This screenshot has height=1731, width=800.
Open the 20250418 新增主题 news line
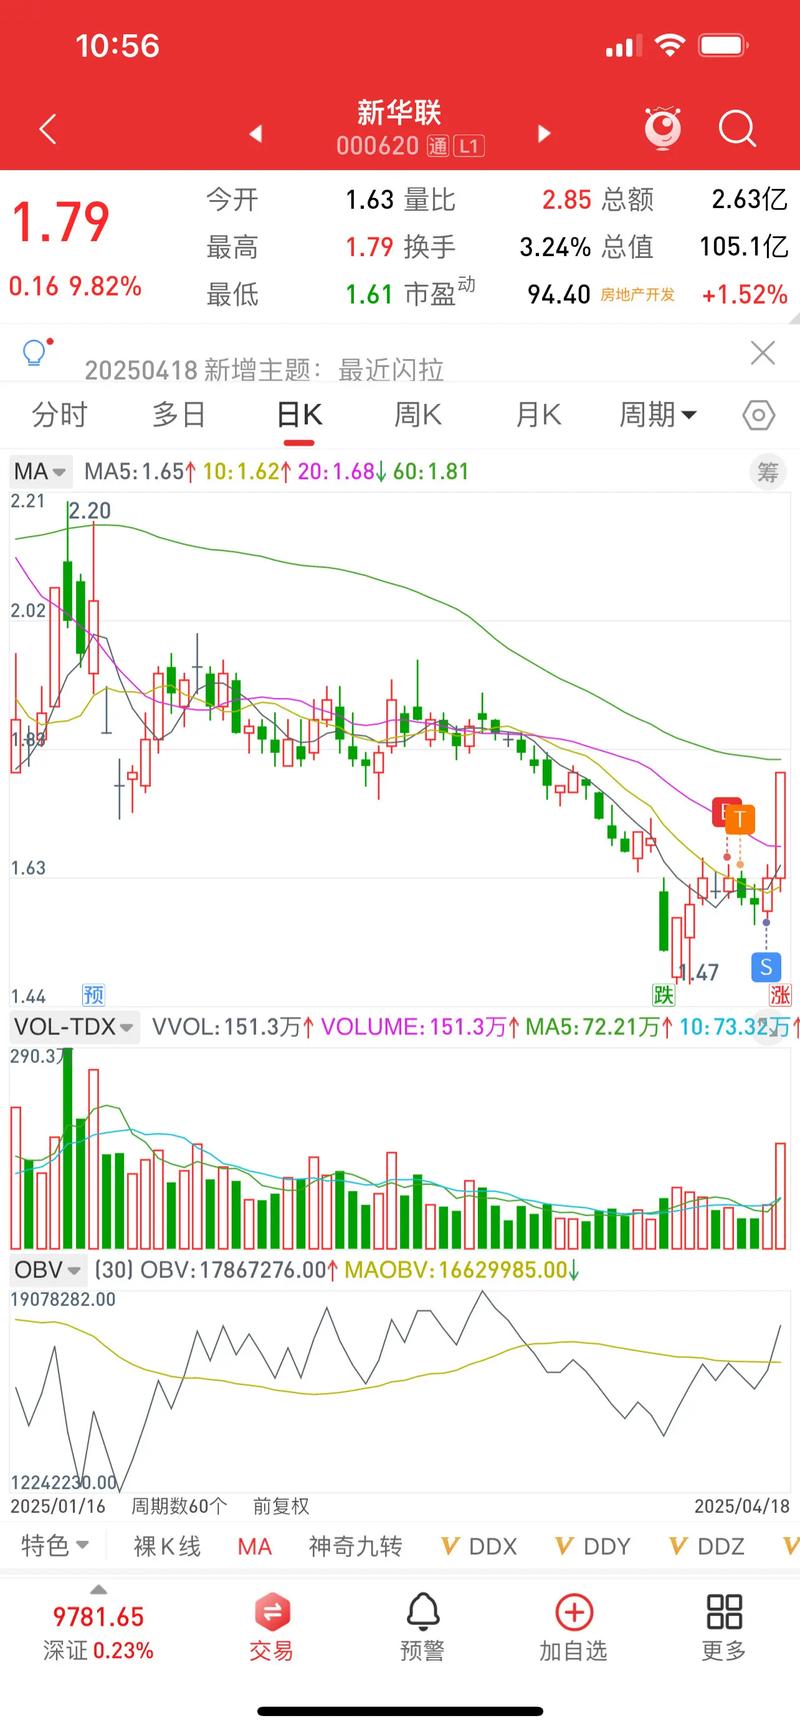pos(264,370)
